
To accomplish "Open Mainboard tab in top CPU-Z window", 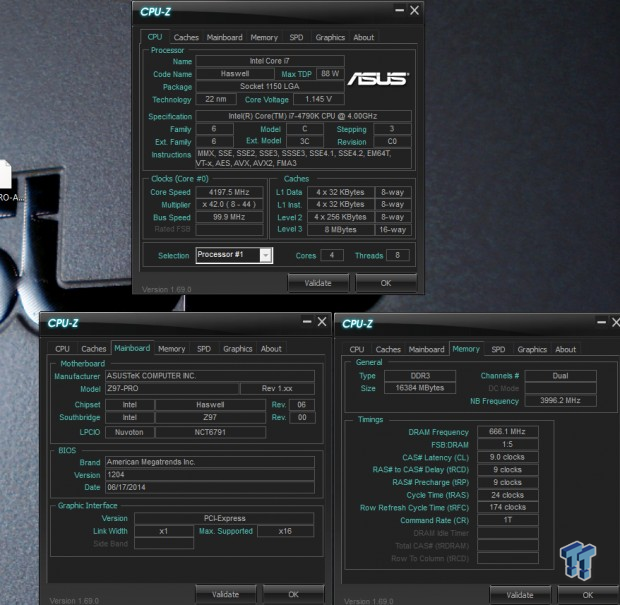I will click(x=224, y=37).
